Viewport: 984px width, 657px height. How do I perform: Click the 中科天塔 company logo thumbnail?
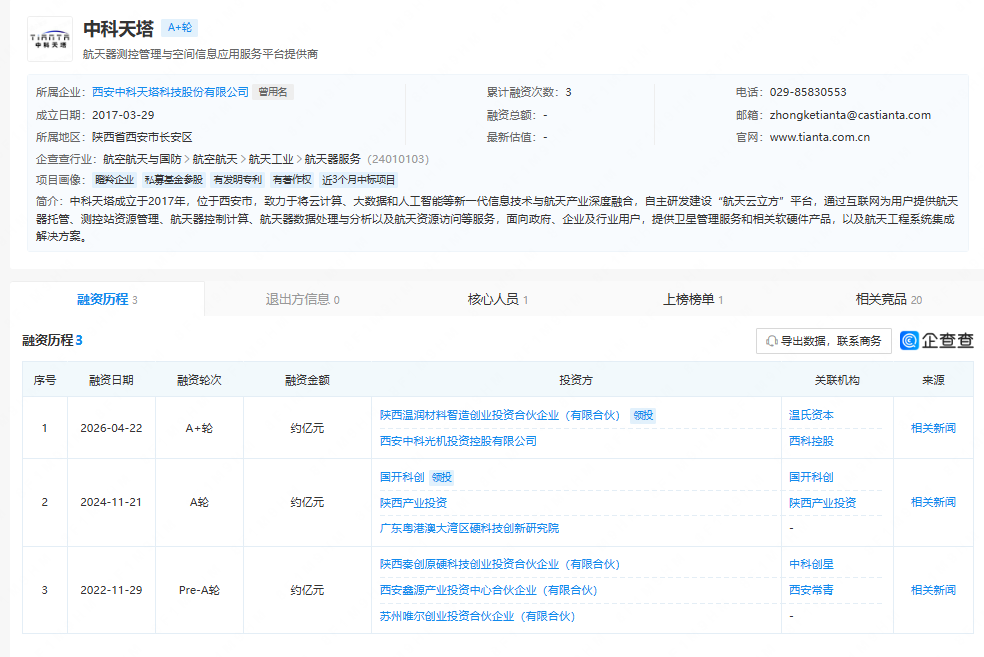[x=50, y=39]
